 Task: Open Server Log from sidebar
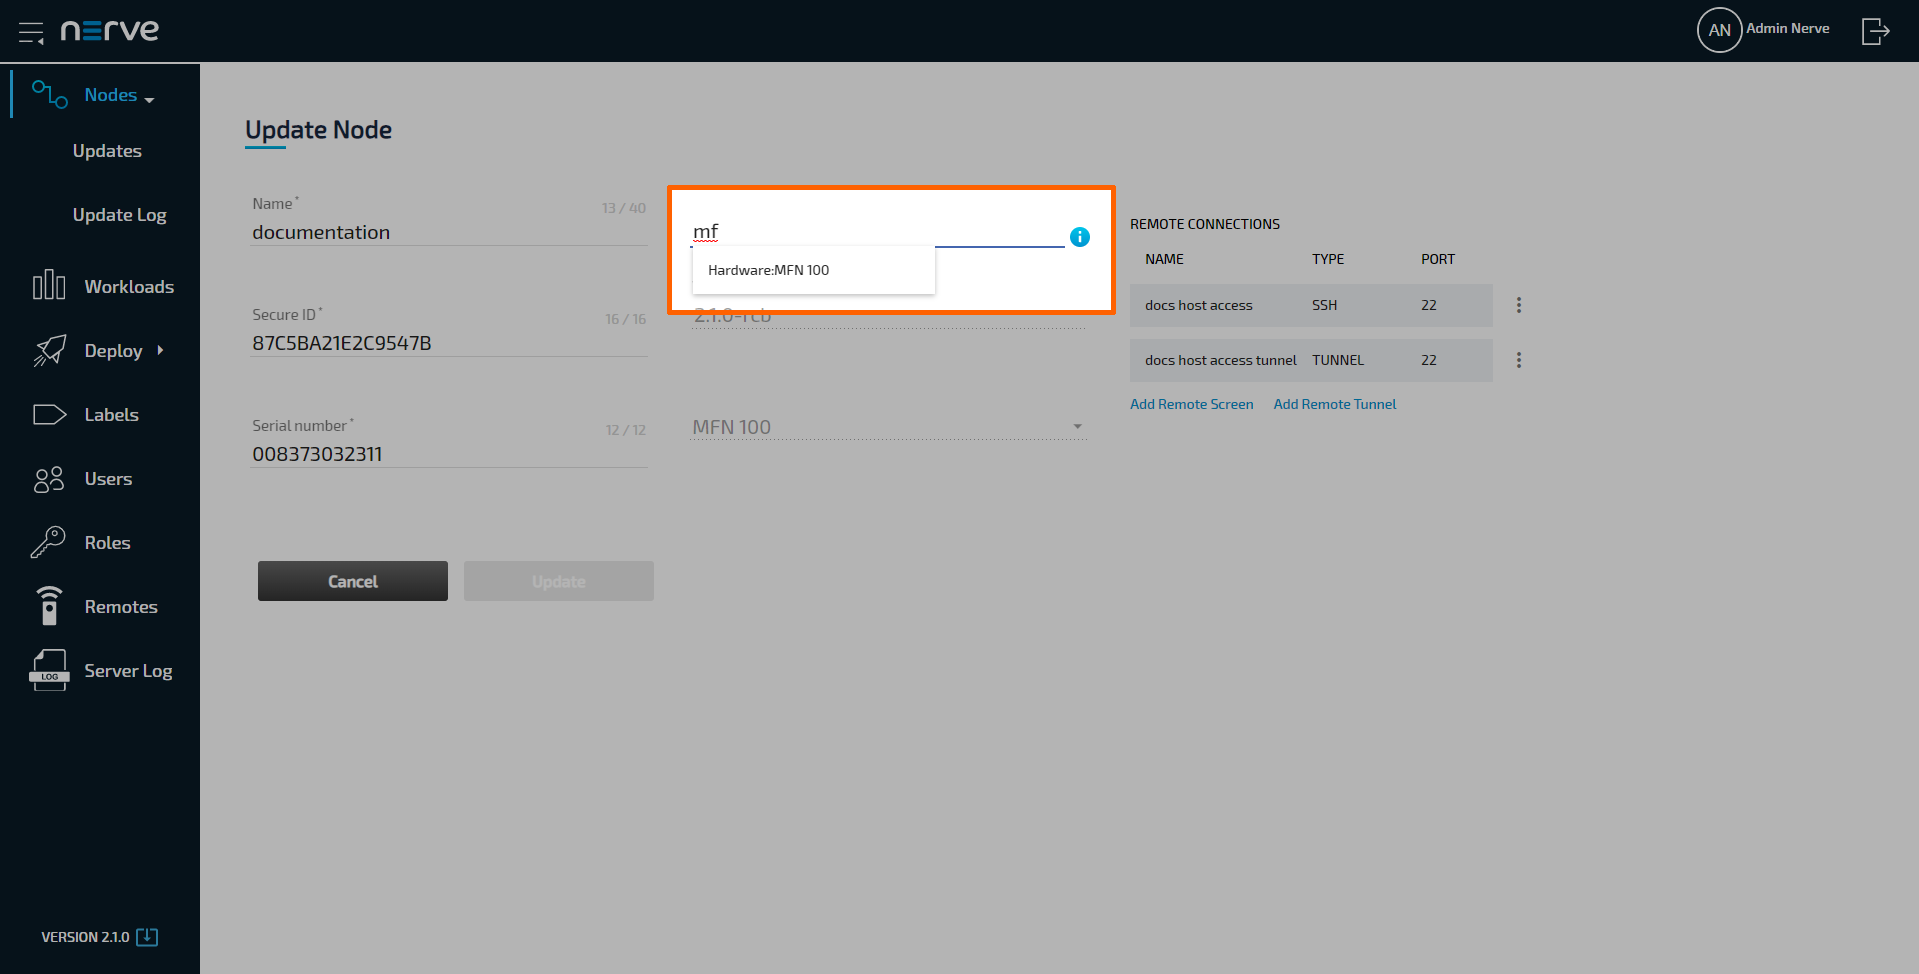[x=127, y=671]
